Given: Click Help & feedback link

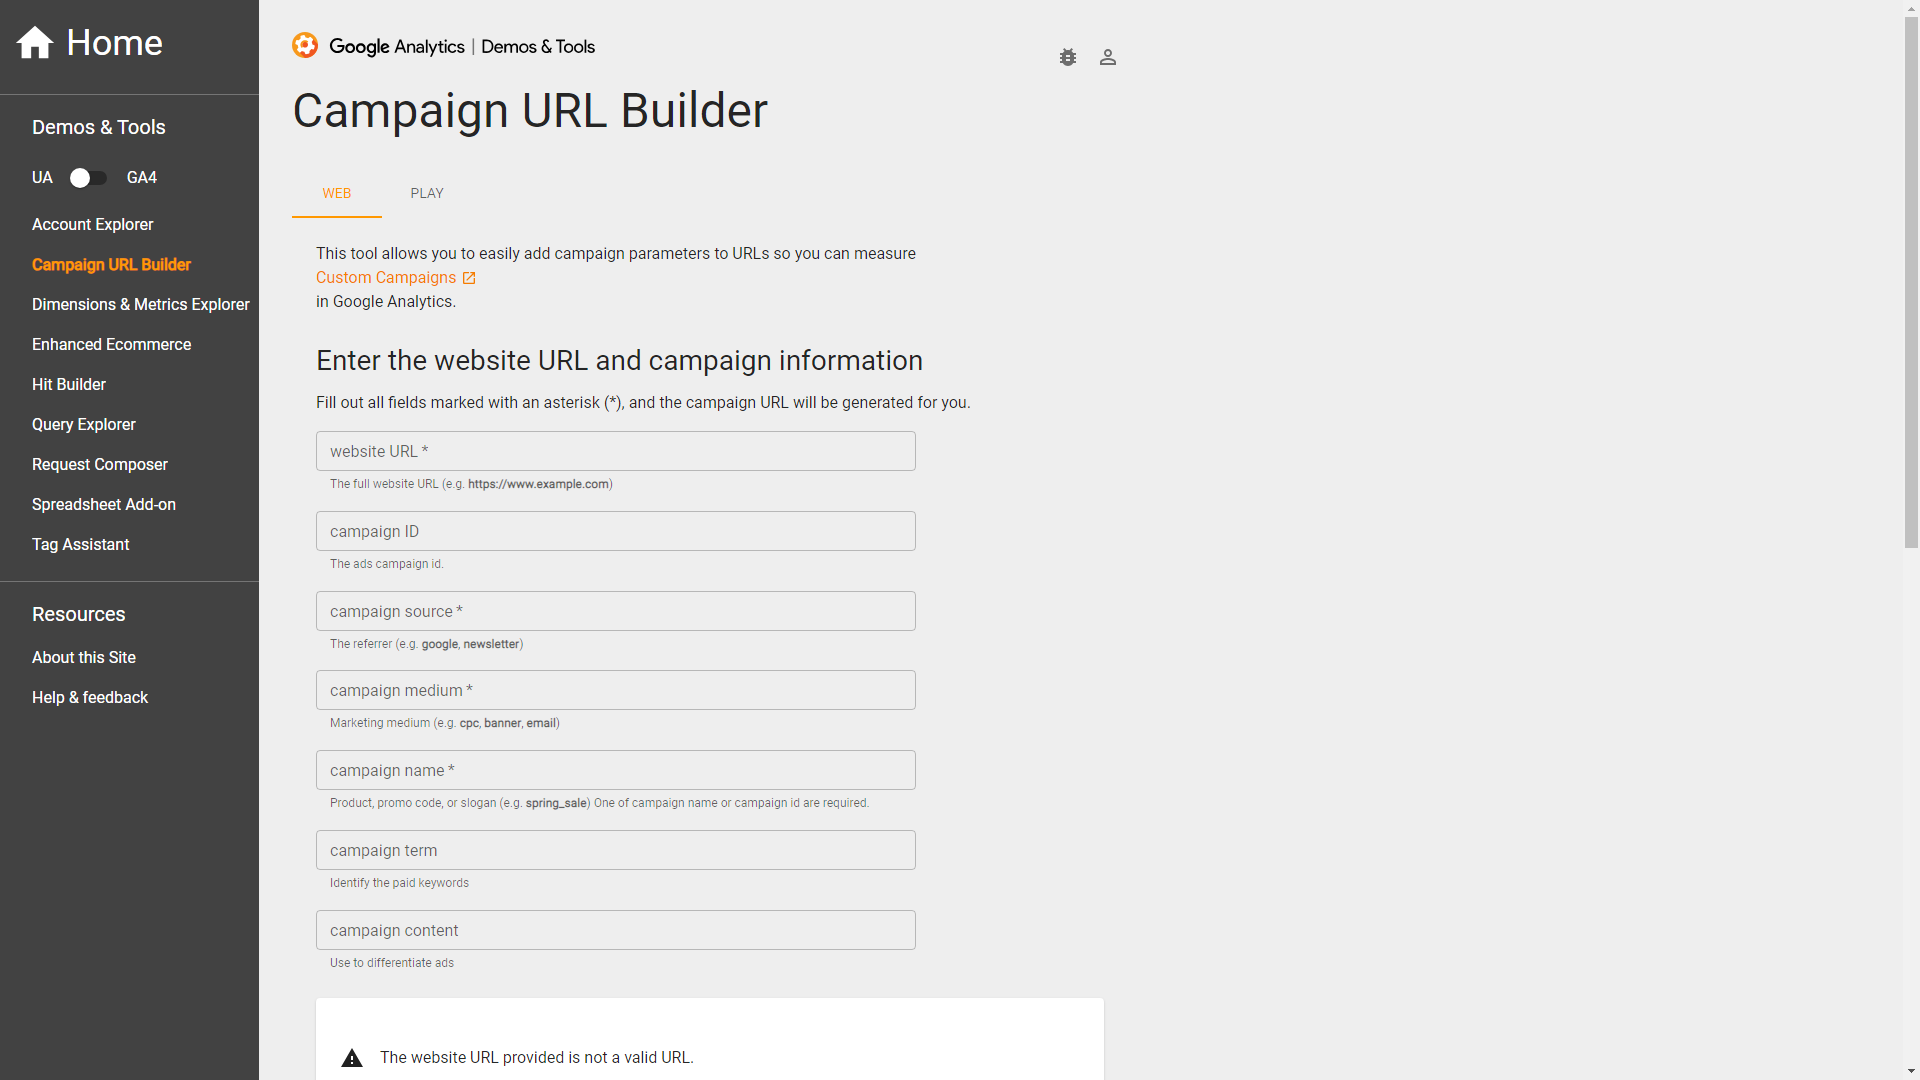Looking at the screenshot, I should (90, 698).
